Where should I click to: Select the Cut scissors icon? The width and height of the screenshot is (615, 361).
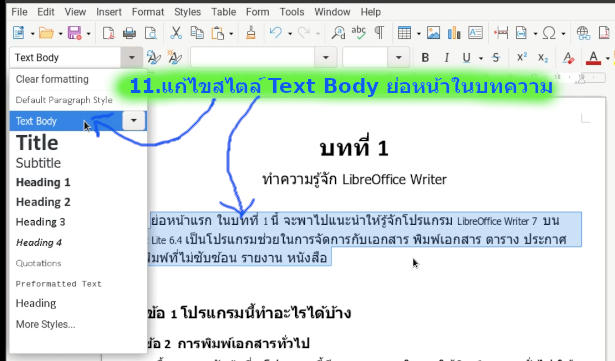point(176,33)
